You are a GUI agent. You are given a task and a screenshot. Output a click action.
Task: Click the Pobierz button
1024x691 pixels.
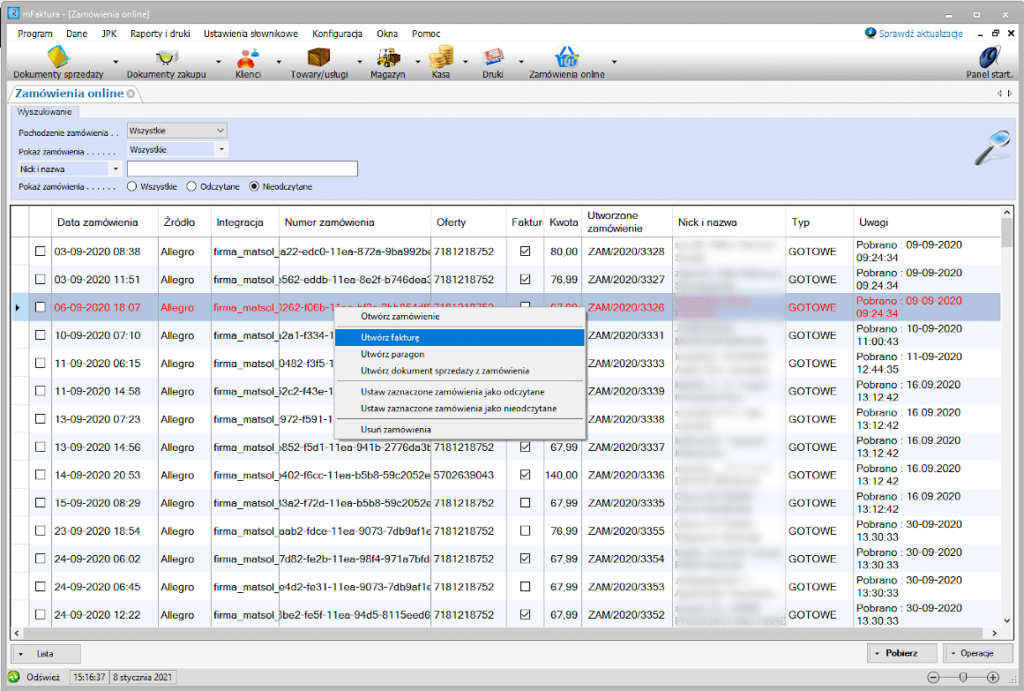click(901, 653)
